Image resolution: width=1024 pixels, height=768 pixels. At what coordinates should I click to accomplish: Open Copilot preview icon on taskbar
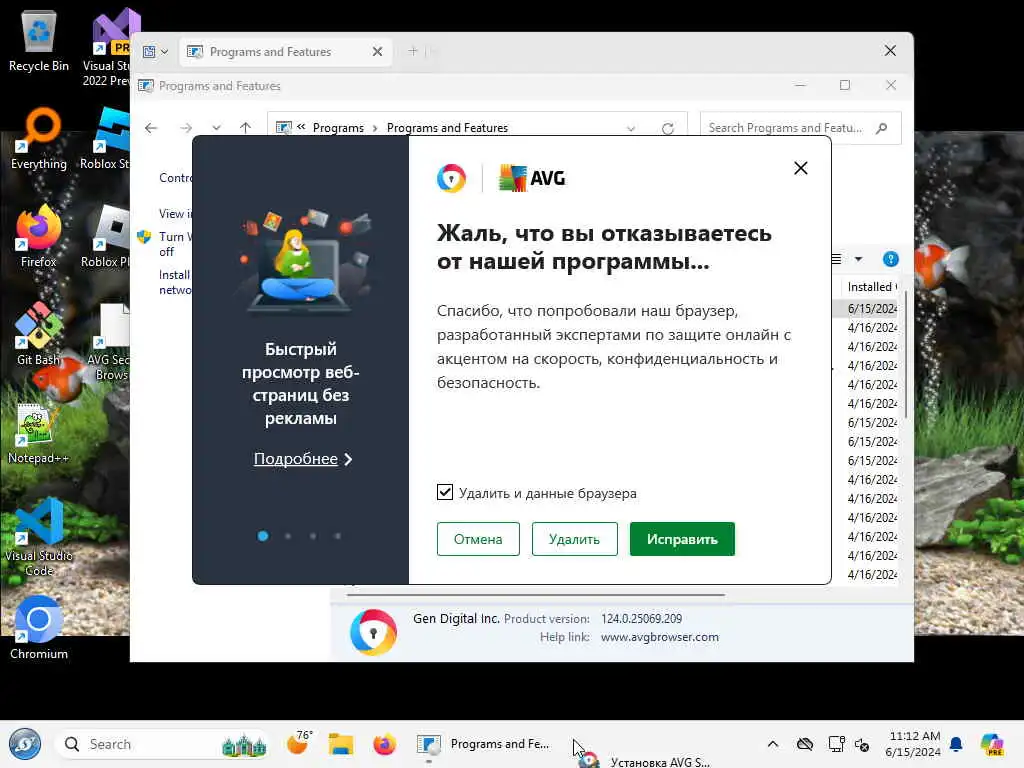(992, 744)
